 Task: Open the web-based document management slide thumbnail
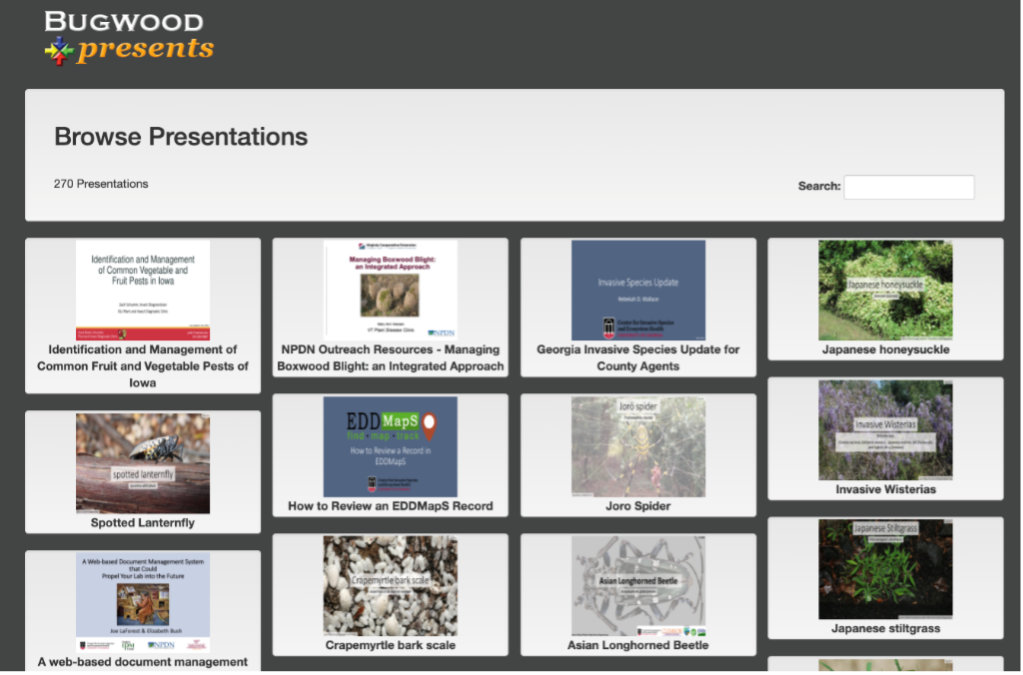click(143, 603)
